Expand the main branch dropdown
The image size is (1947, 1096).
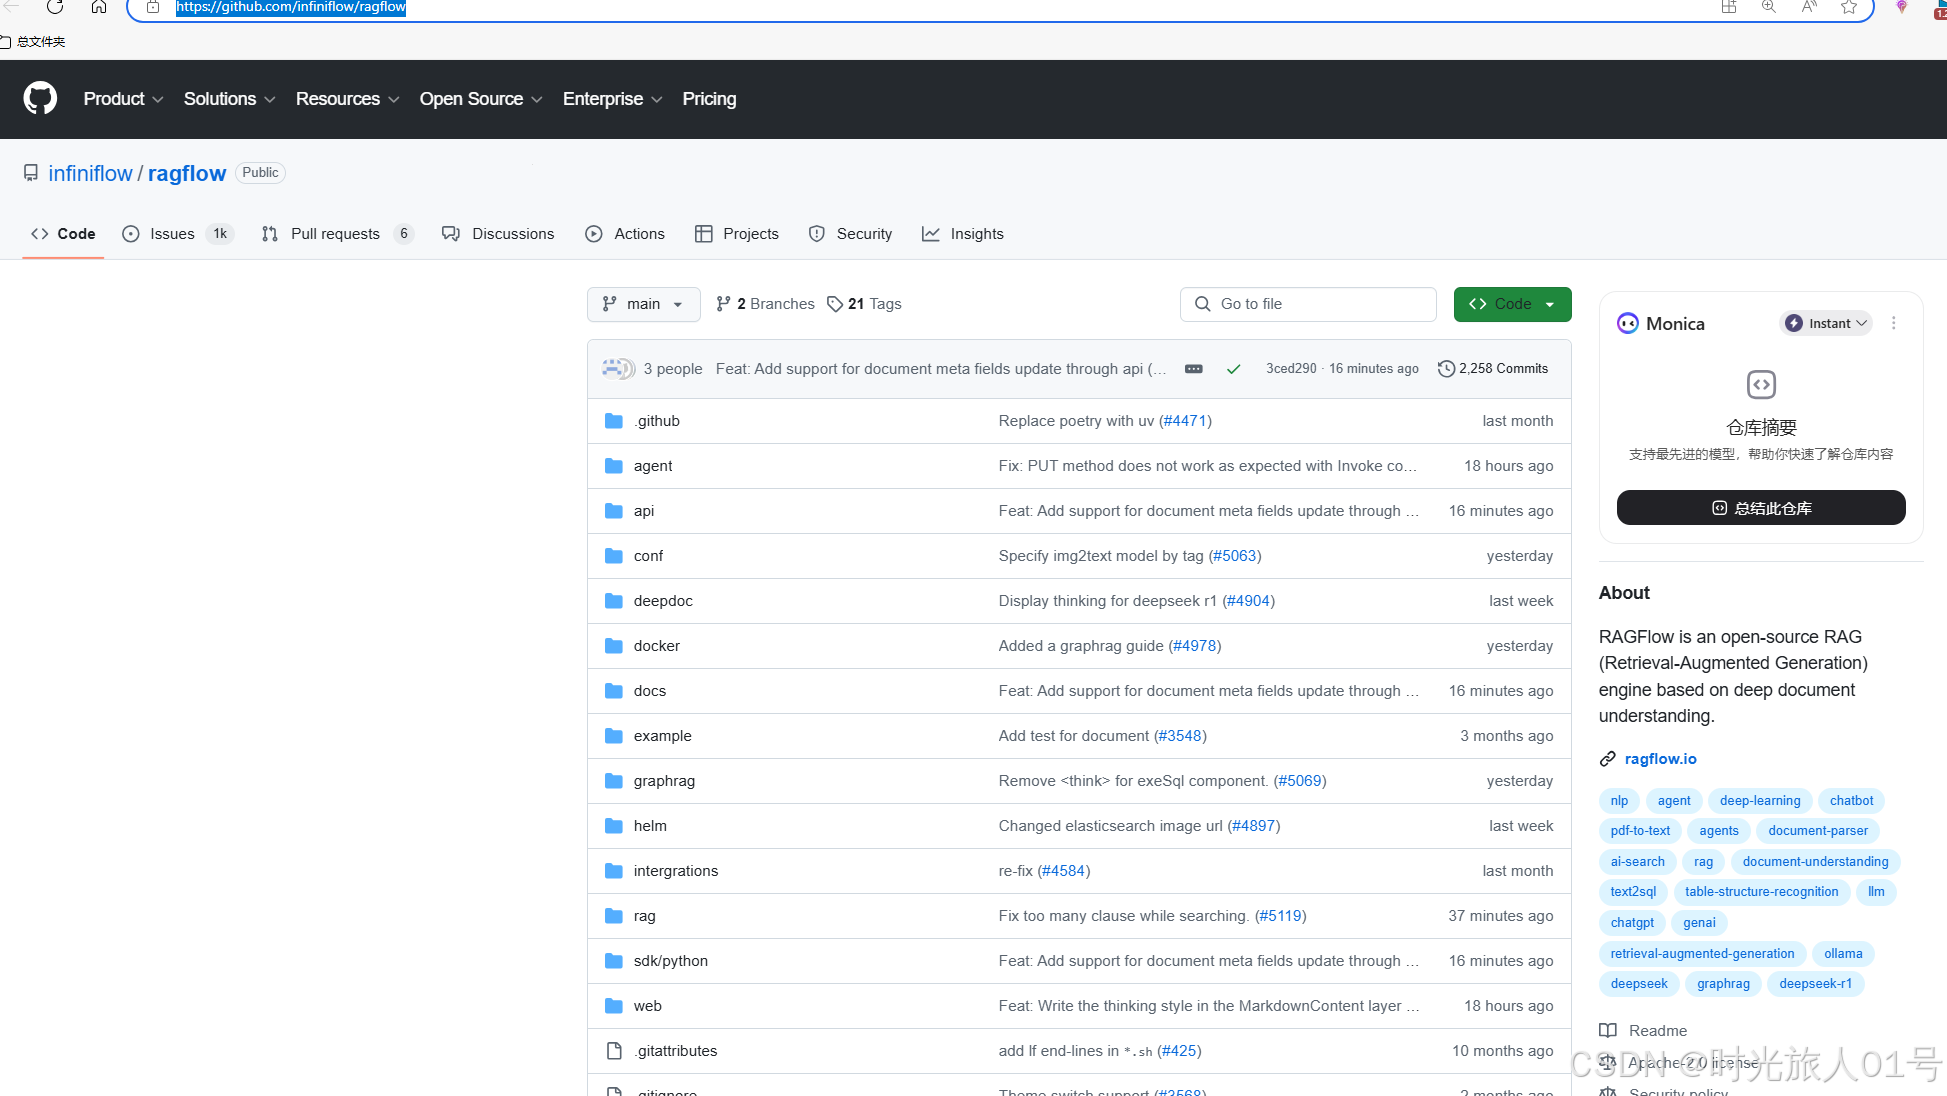643,304
